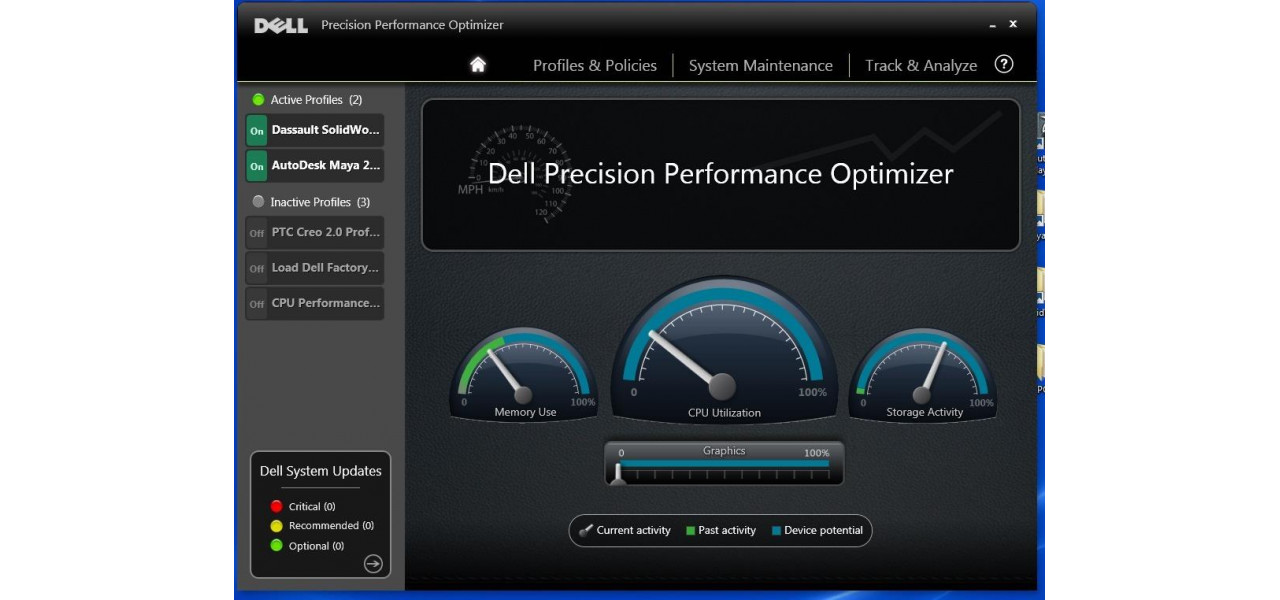Click the red Critical updates indicator
This screenshot has height=600, width=1280.
tap(277, 506)
